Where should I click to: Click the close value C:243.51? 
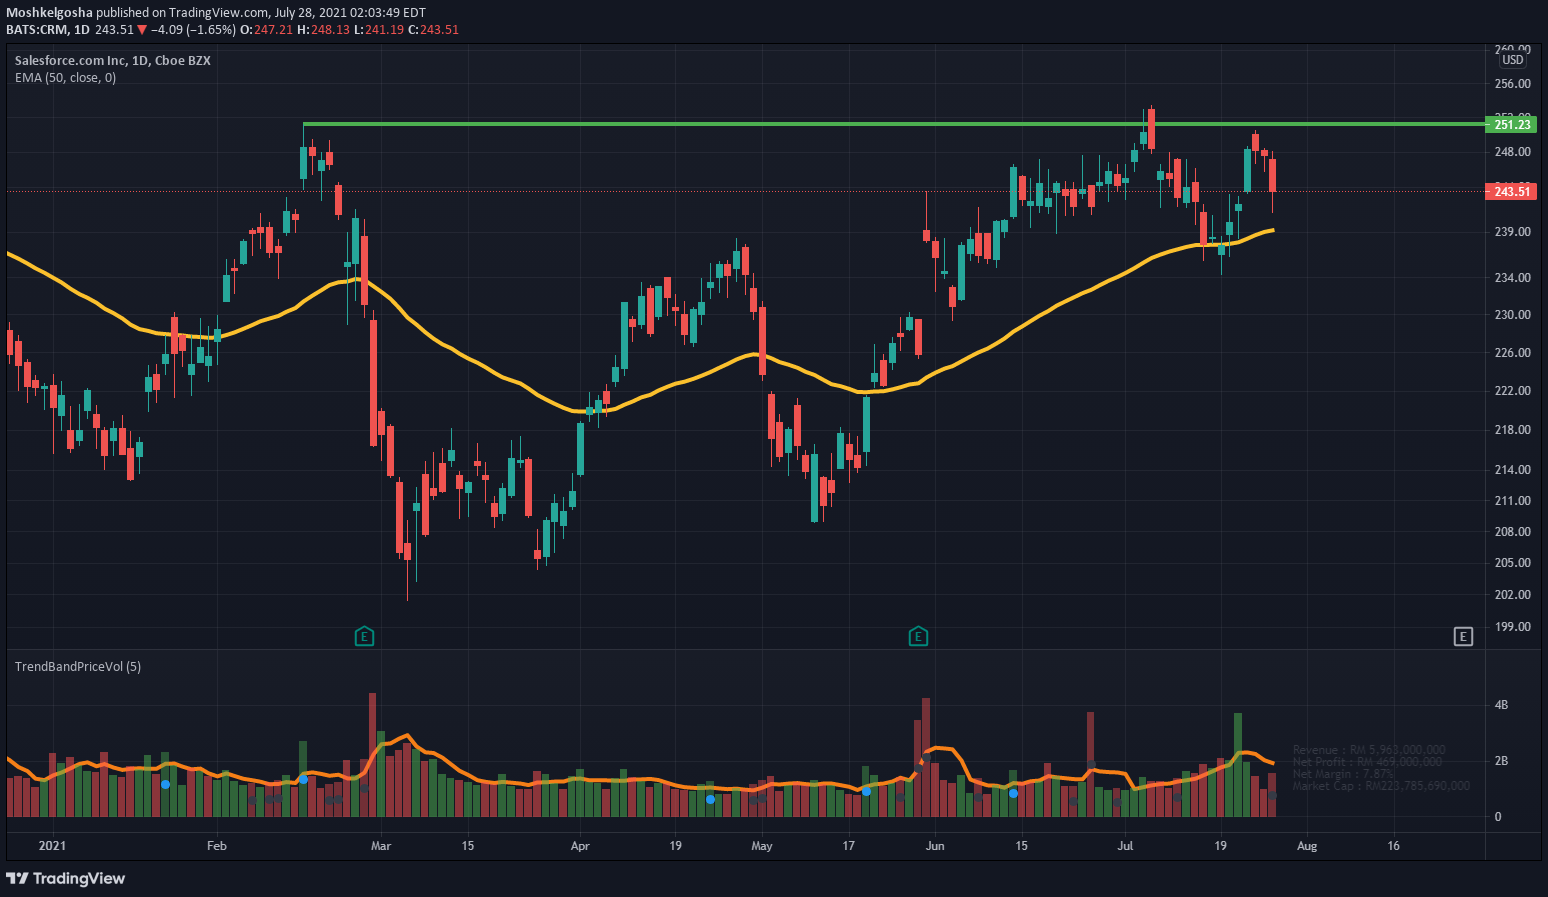[433, 29]
